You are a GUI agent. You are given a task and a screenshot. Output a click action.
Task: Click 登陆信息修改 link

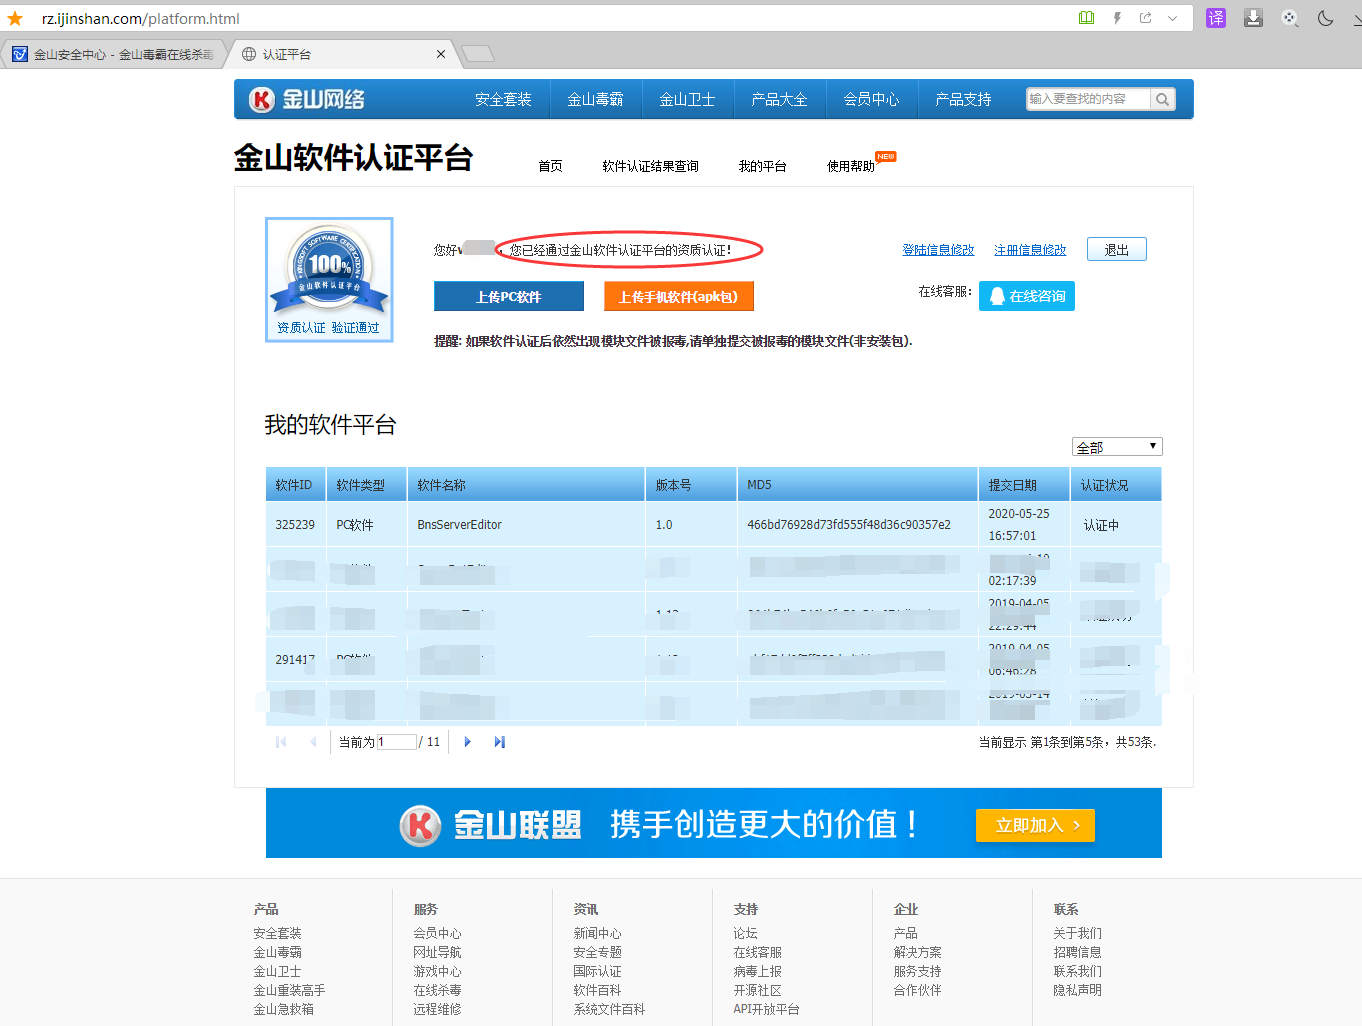(938, 250)
